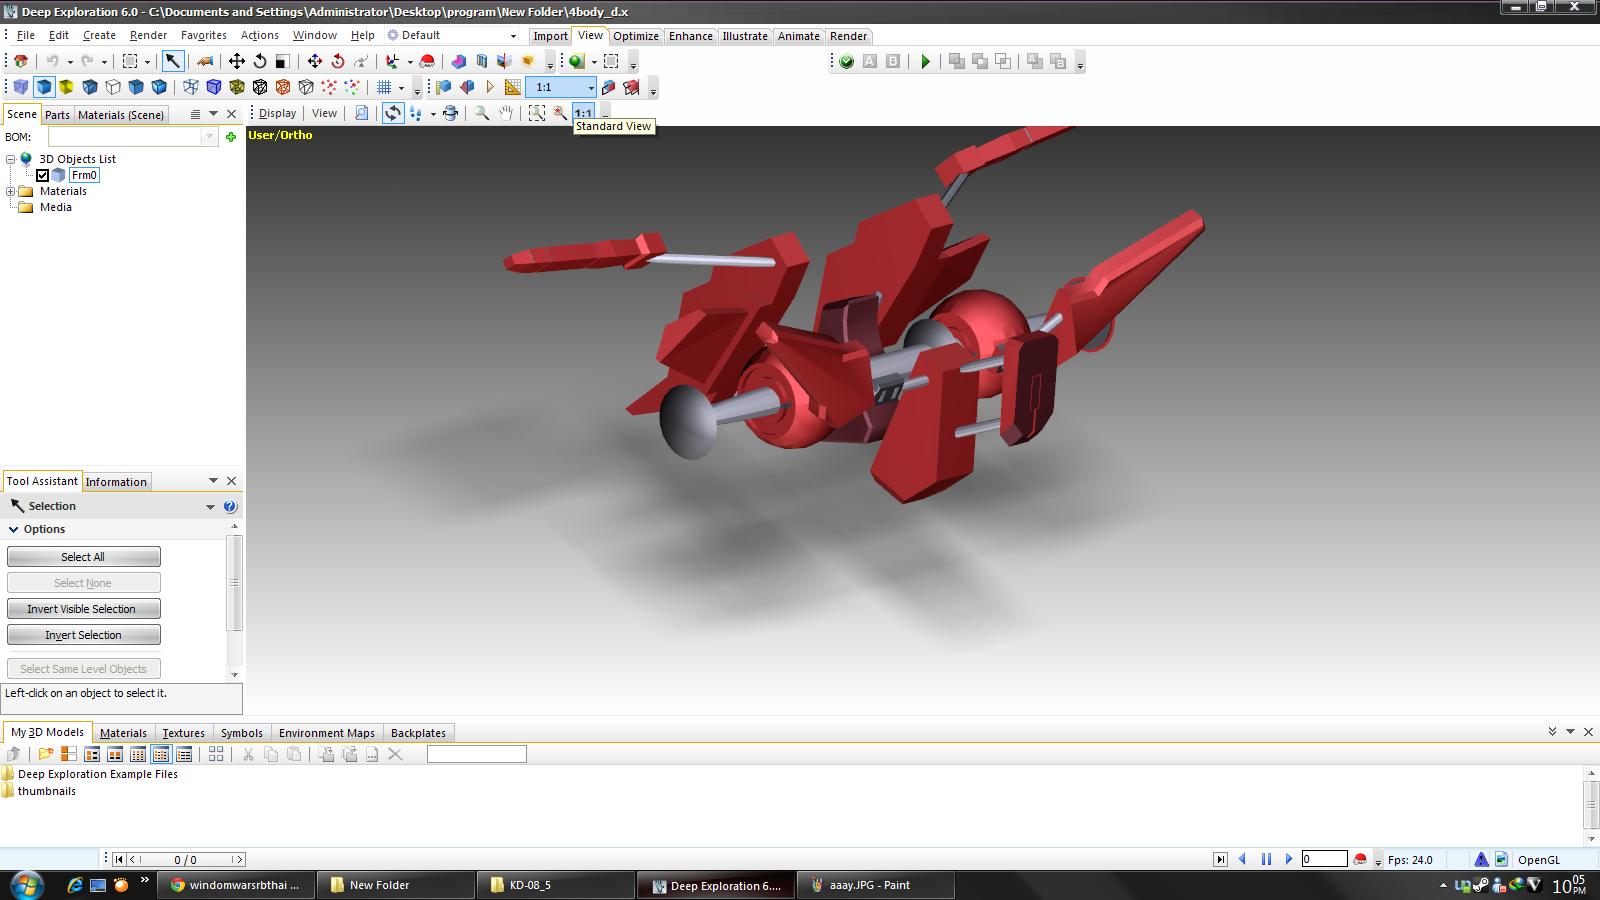Open the undo history dropdown arrow
The image size is (1600, 900).
[70, 61]
